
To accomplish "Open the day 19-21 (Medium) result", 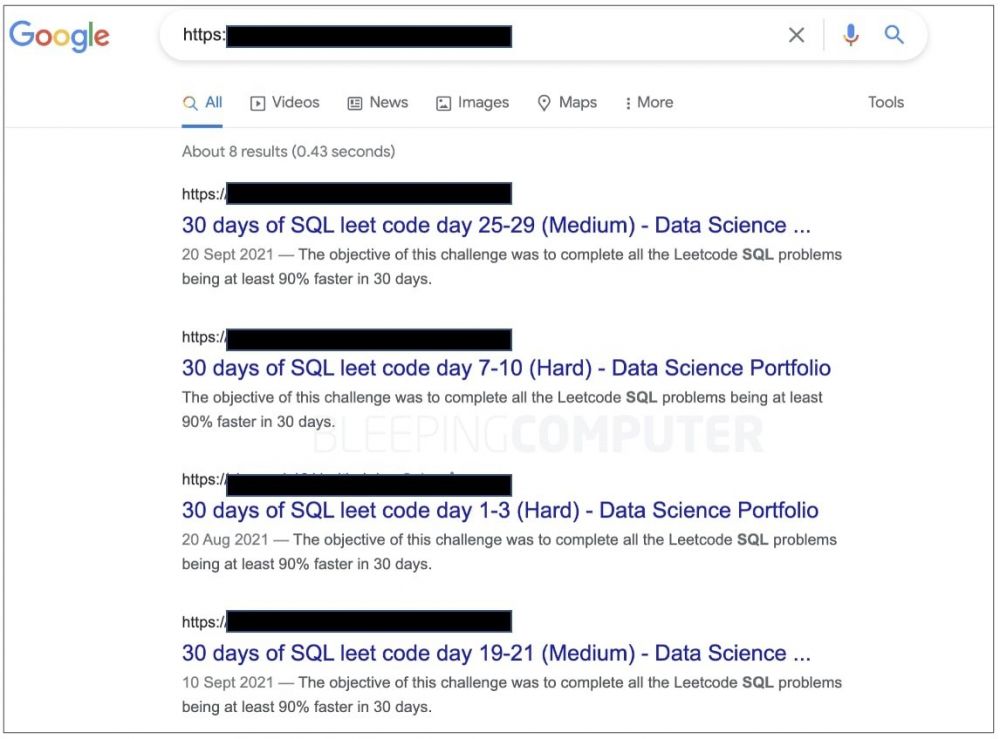I will tap(496, 653).
